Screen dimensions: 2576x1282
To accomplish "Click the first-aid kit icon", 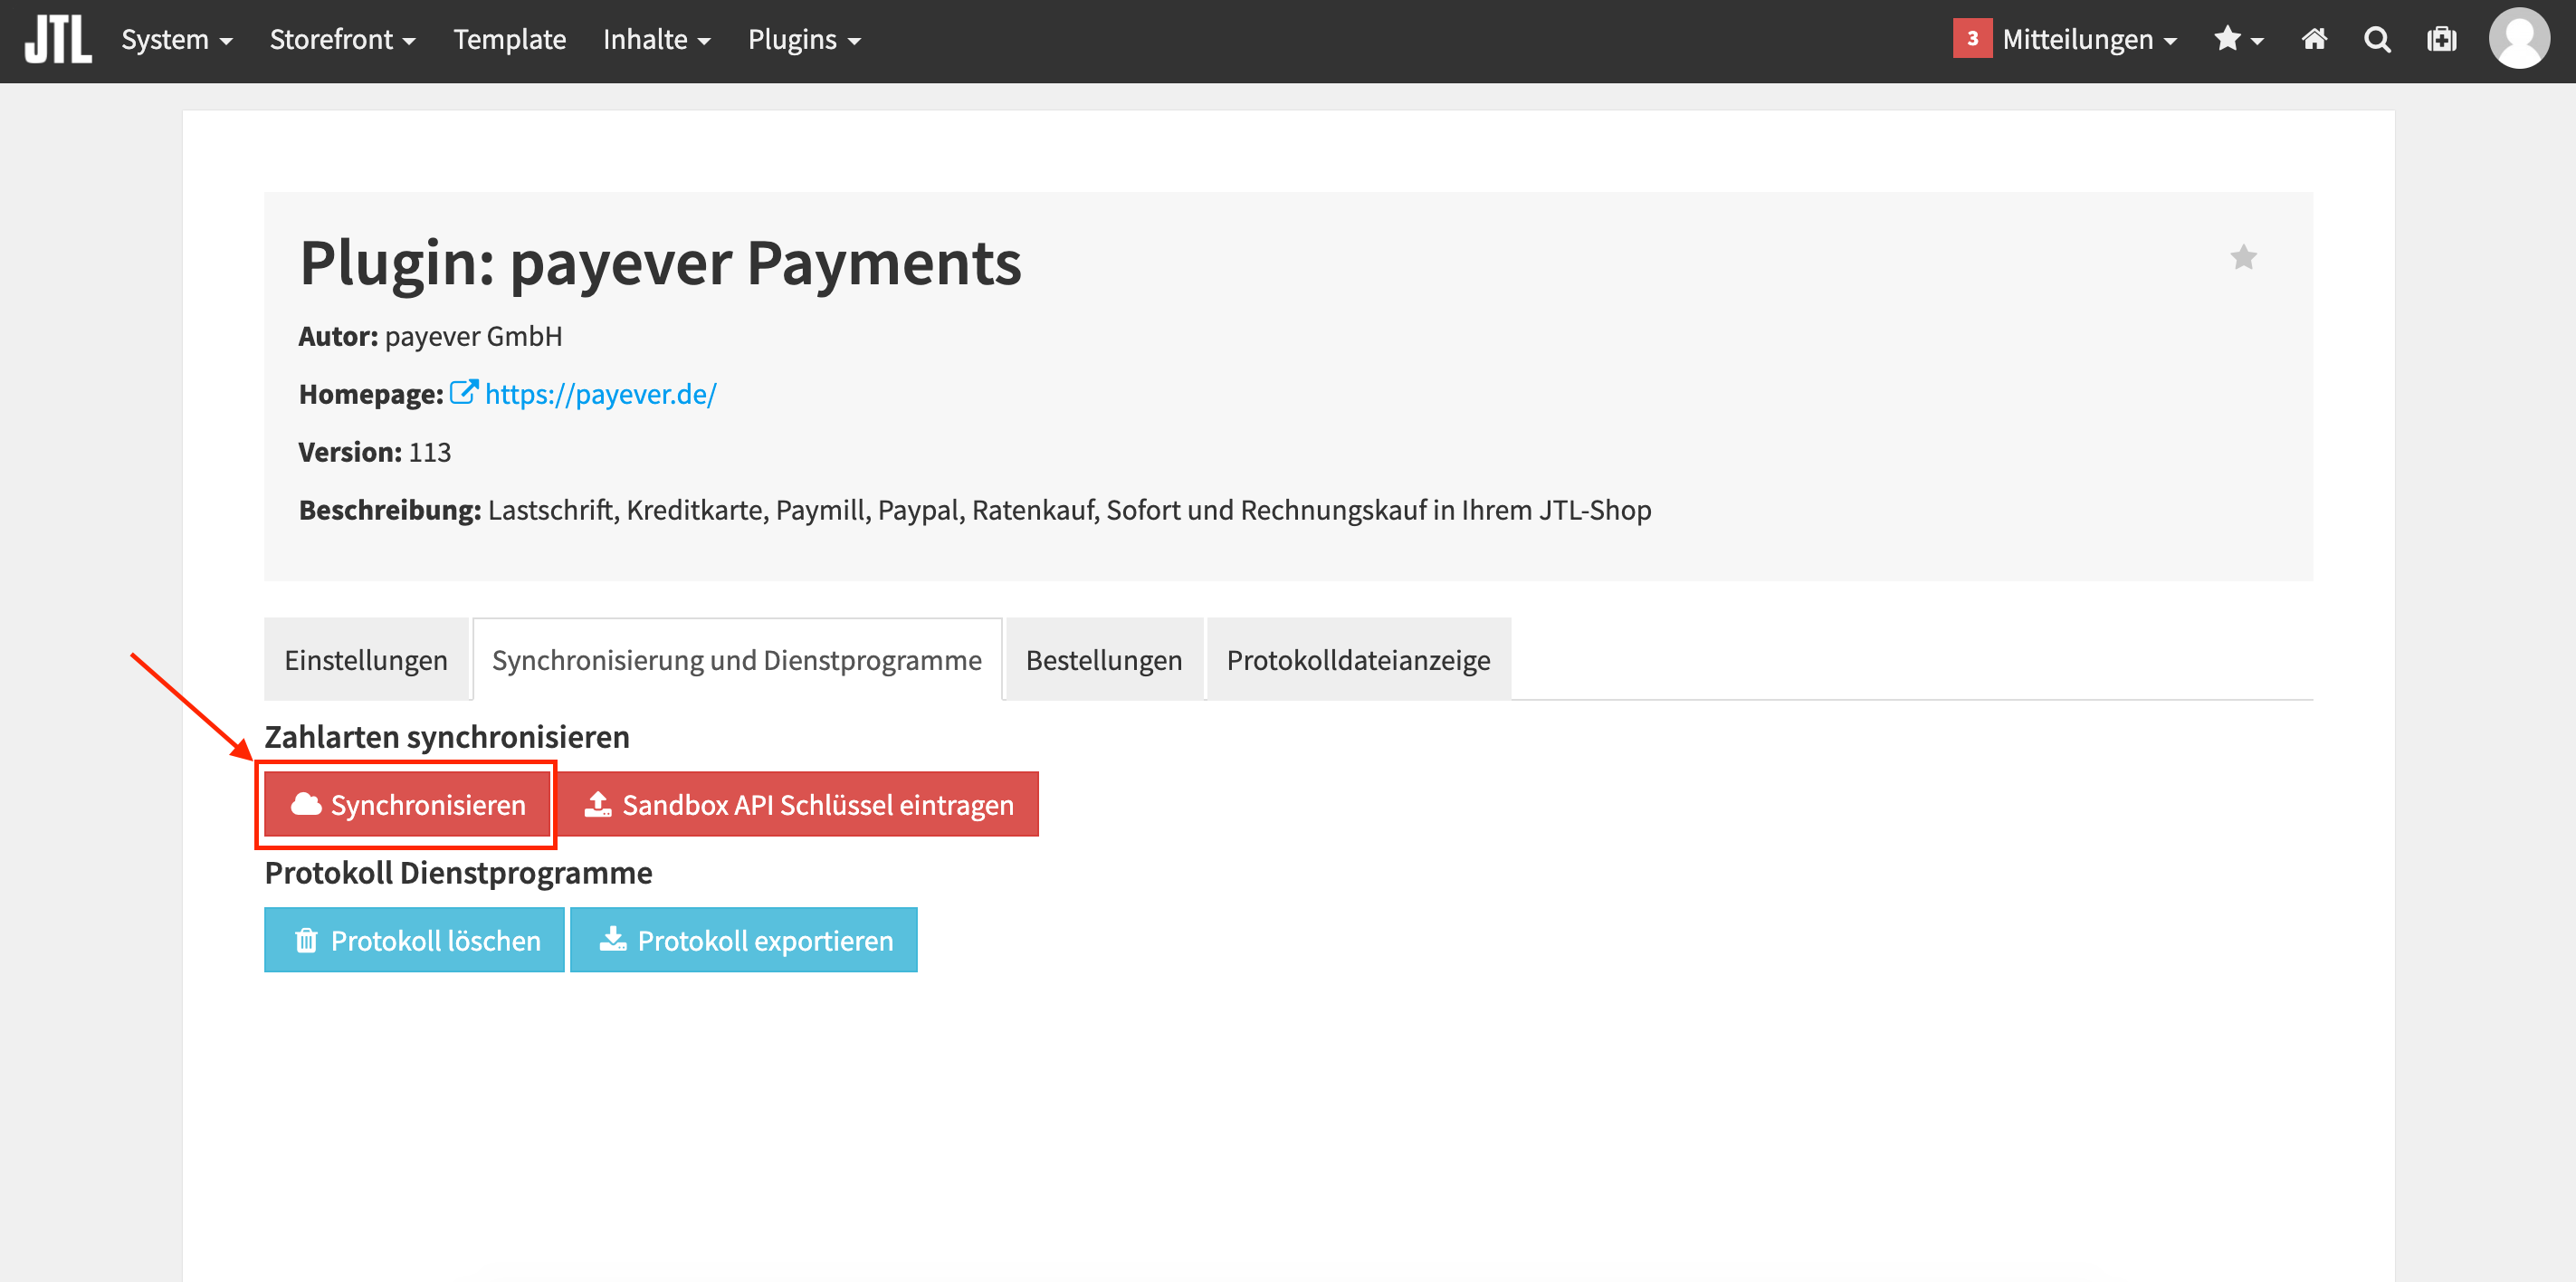I will pyautogui.click(x=2441, y=40).
